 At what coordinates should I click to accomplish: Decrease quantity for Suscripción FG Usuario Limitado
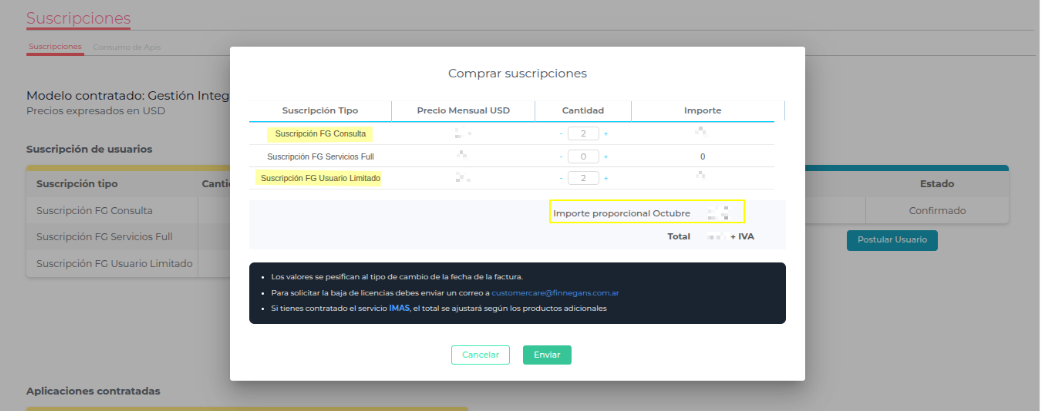[x=561, y=179]
